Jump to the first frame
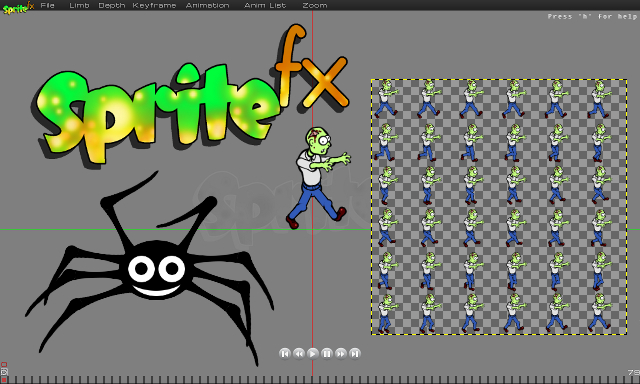The width and height of the screenshot is (640, 384). point(285,353)
